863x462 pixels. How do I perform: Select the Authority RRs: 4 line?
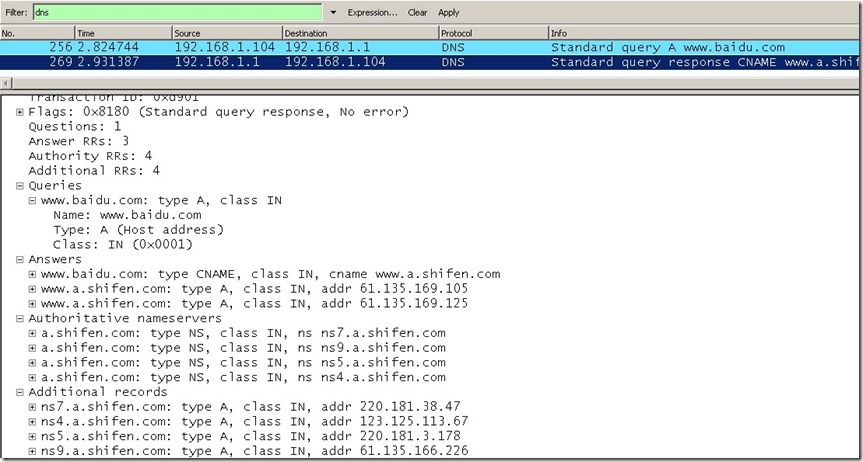coord(90,156)
